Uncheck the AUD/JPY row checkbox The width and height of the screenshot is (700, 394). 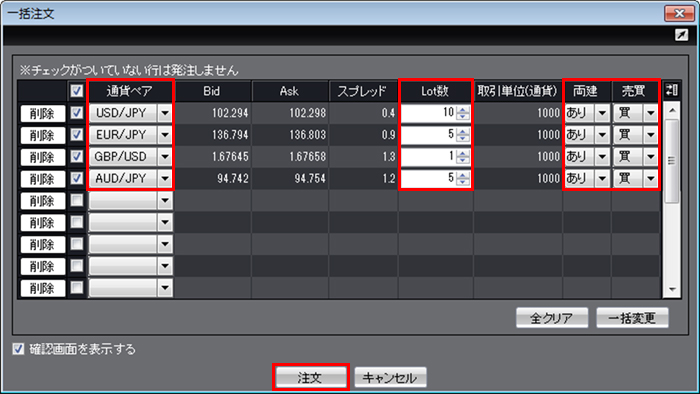(x=77, y=178)
